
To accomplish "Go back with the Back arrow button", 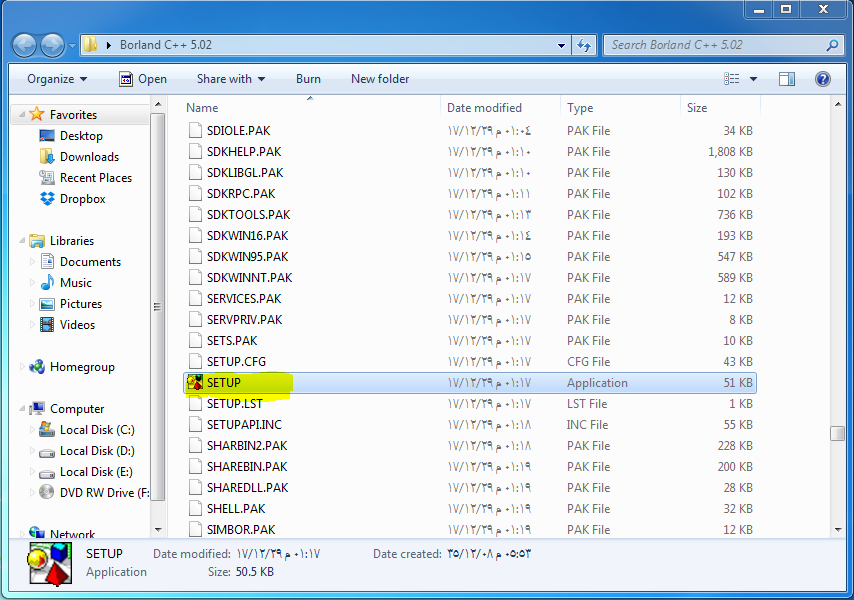I will click(24, 45).
